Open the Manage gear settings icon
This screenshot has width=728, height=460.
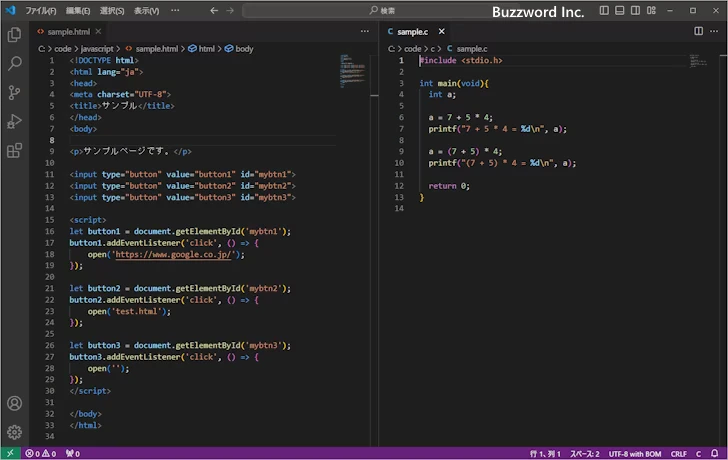[14, 432]
